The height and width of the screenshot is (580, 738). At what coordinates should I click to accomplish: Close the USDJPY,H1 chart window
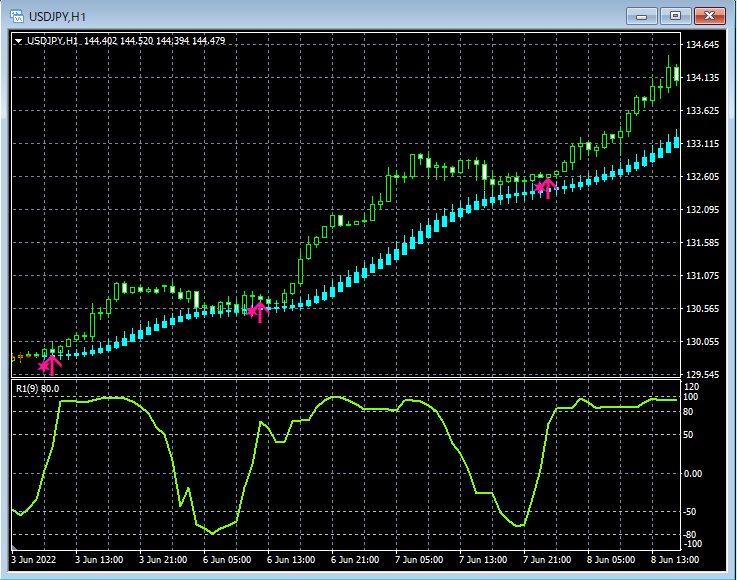click(709, 16)
